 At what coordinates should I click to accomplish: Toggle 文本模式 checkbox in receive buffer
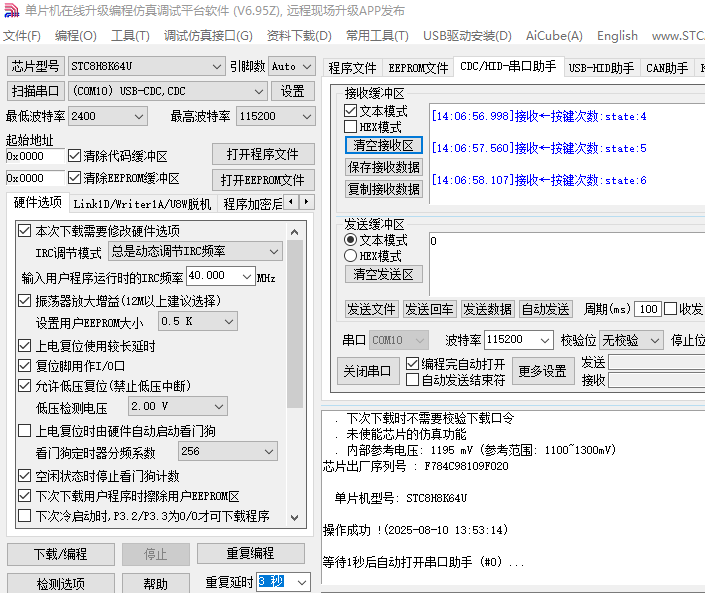[x=350, y=111]
